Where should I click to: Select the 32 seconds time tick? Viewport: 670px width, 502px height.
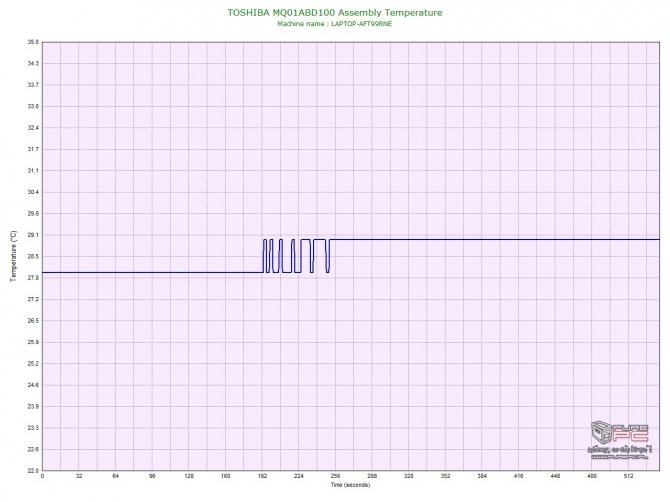[79, 476]
